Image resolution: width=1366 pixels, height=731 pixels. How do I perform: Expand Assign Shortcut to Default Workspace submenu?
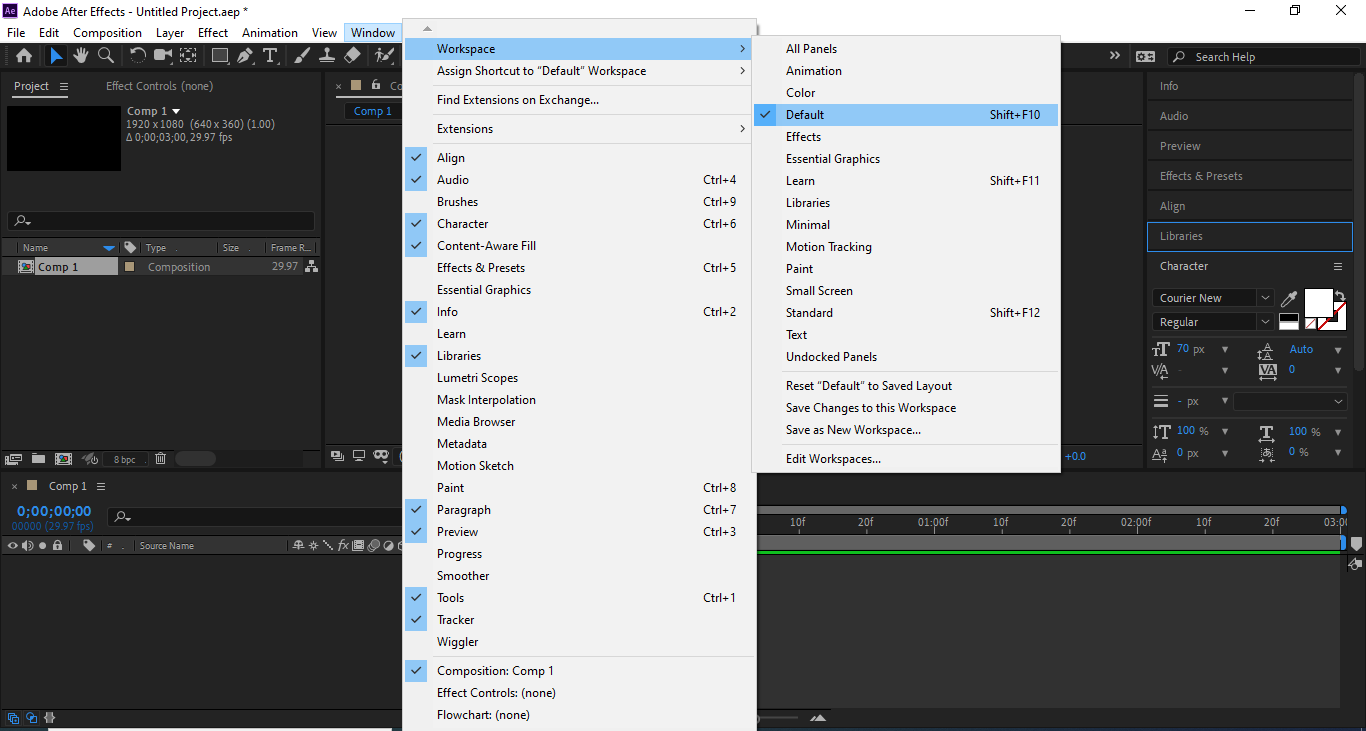tap(578, 71)
